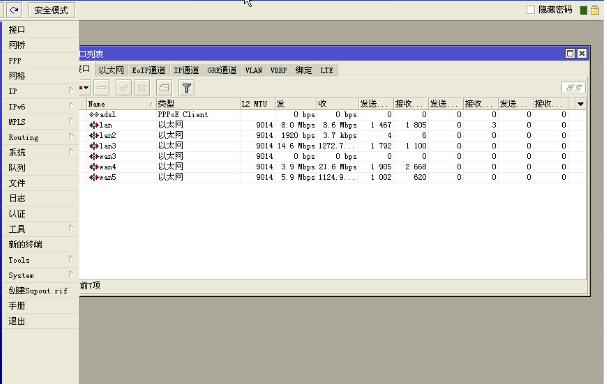Click the red plus add-interface button
This screenshot has height=384, width=607.
[84, 88]
